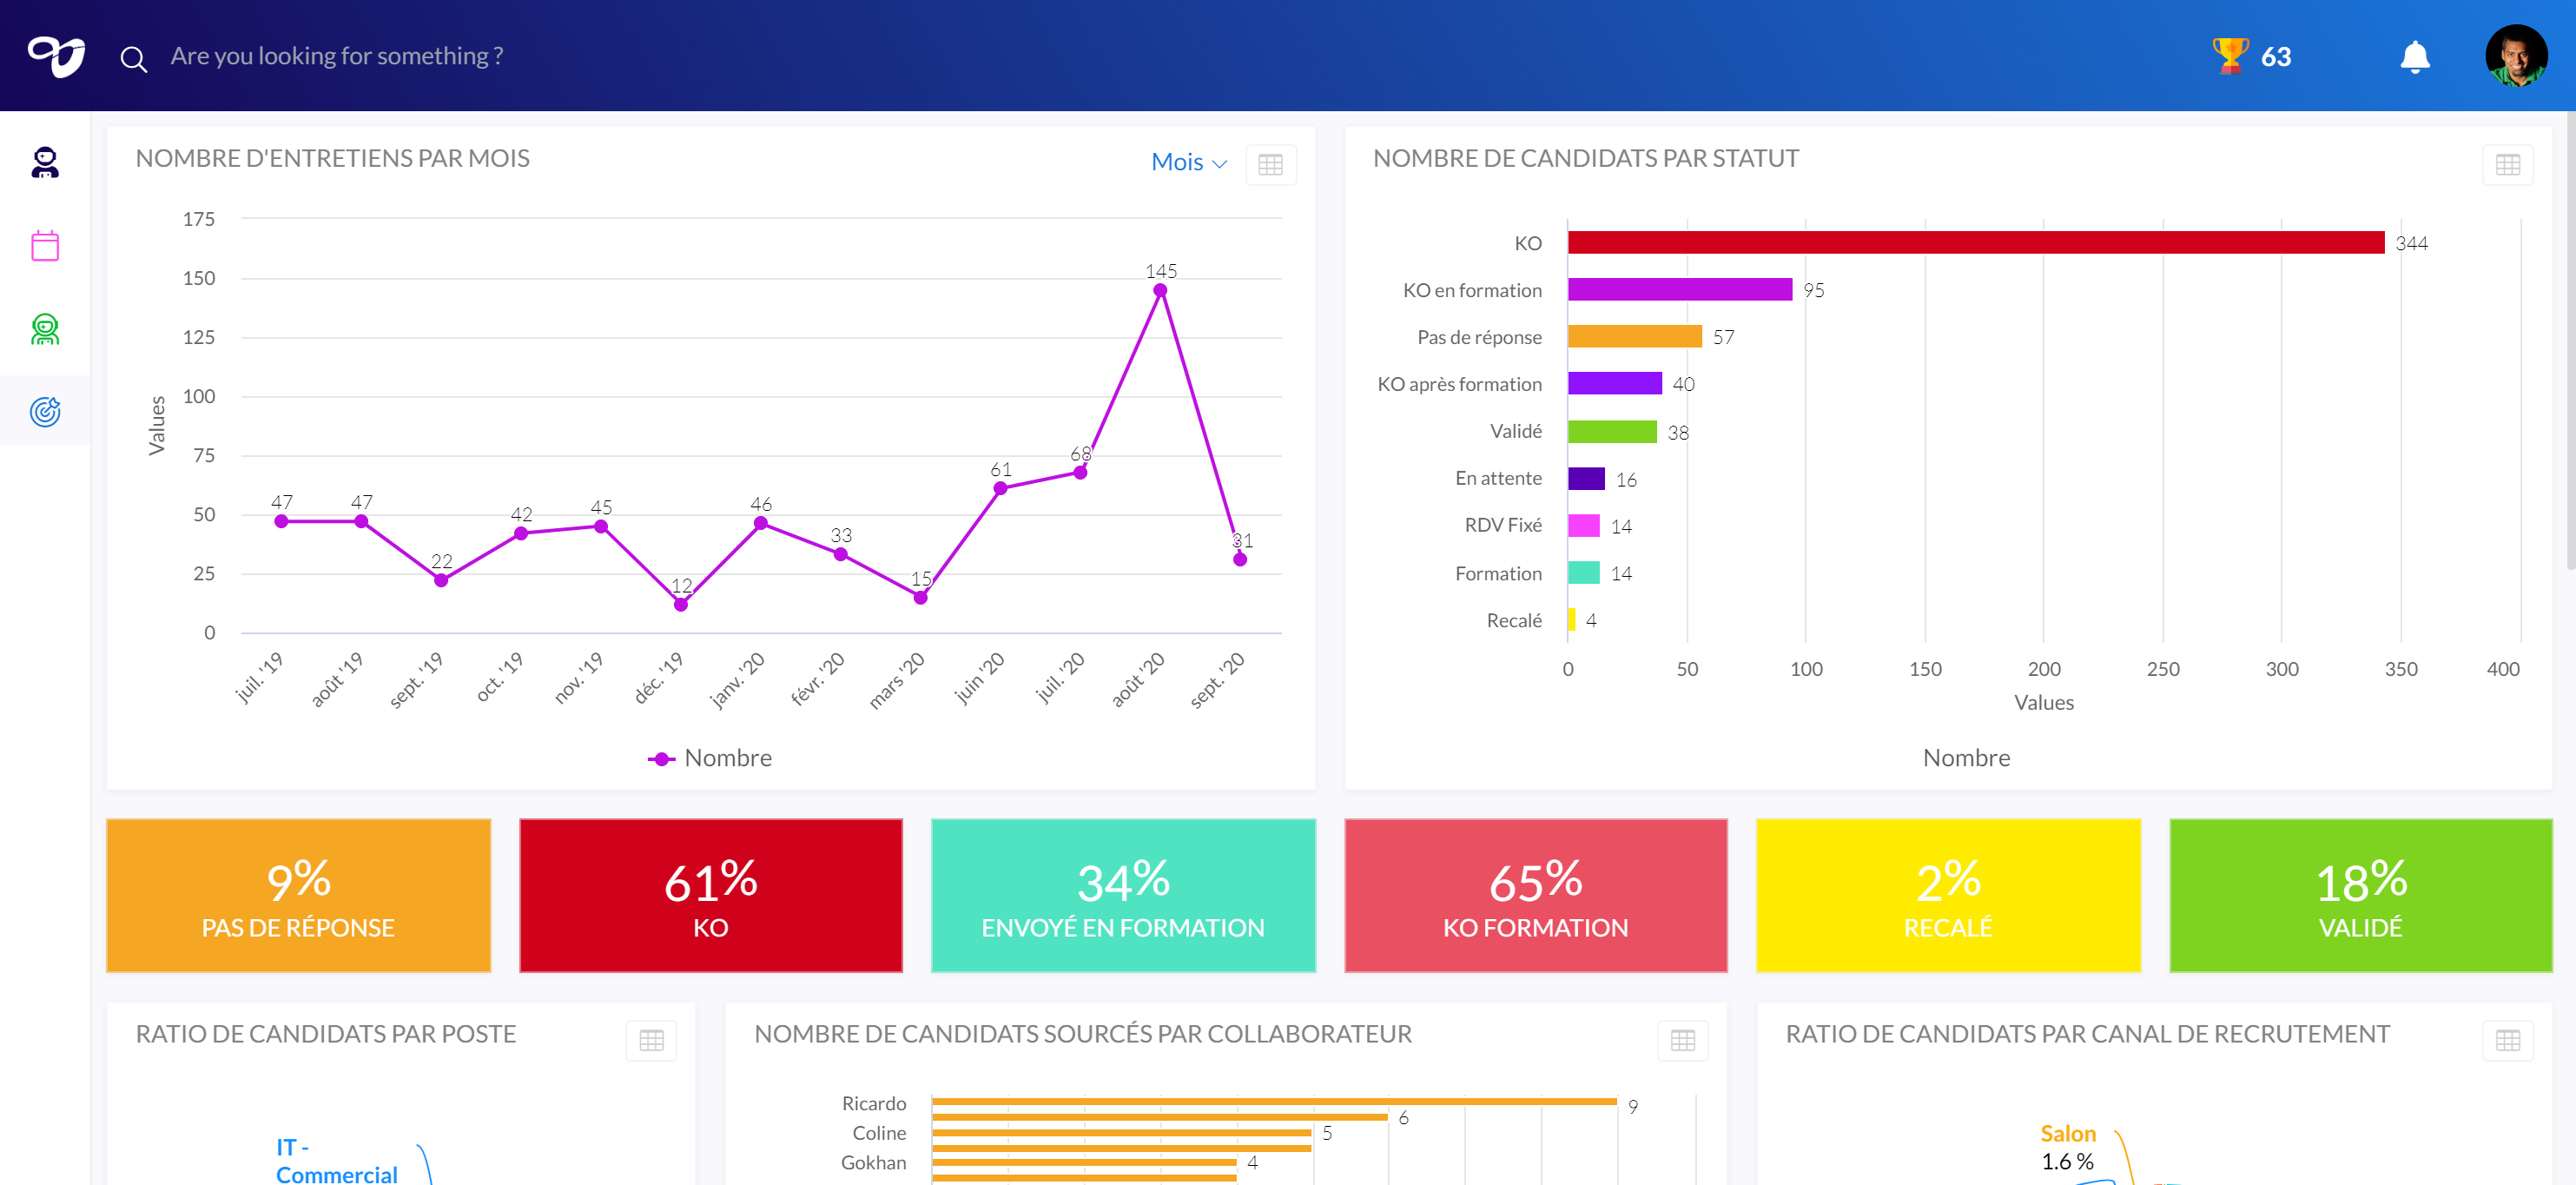Click the yellow Recalé bar

click(1571, 620)
